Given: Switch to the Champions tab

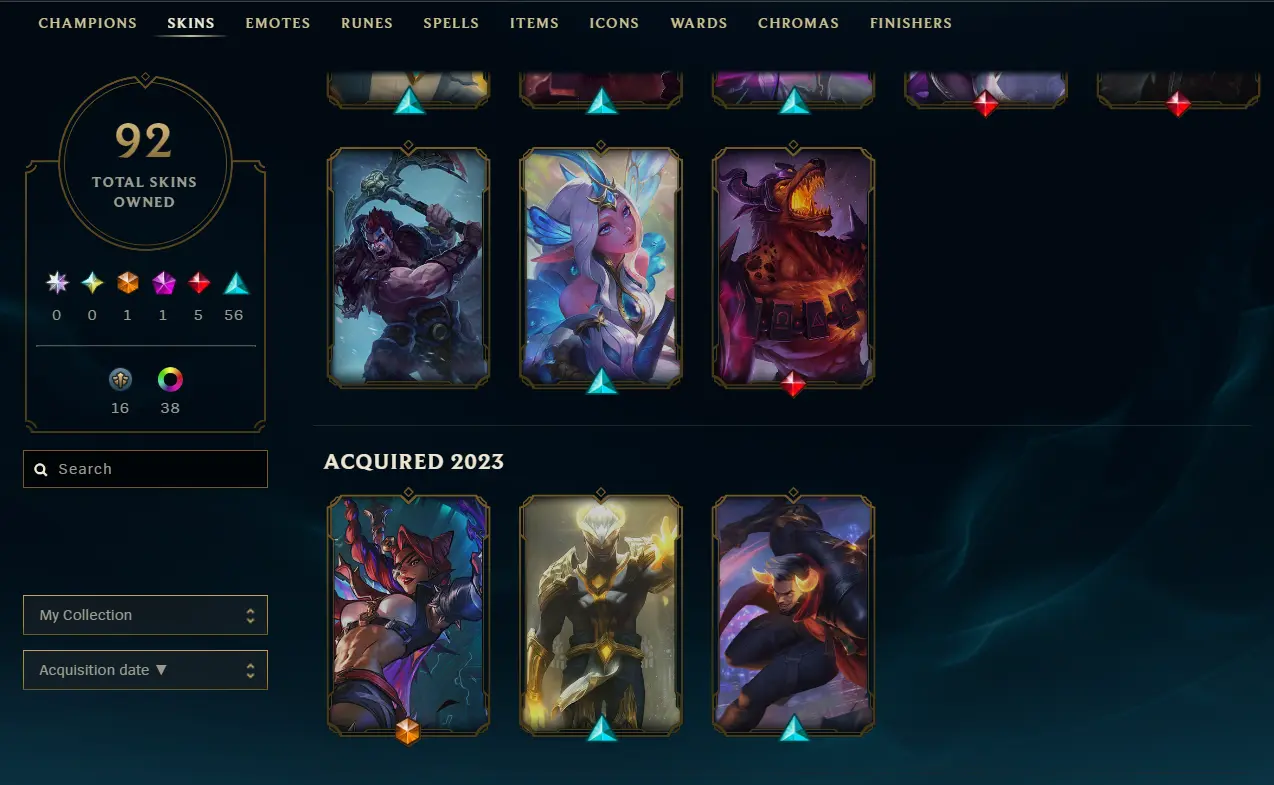Looking at the screenshot, I should (88, 23).
